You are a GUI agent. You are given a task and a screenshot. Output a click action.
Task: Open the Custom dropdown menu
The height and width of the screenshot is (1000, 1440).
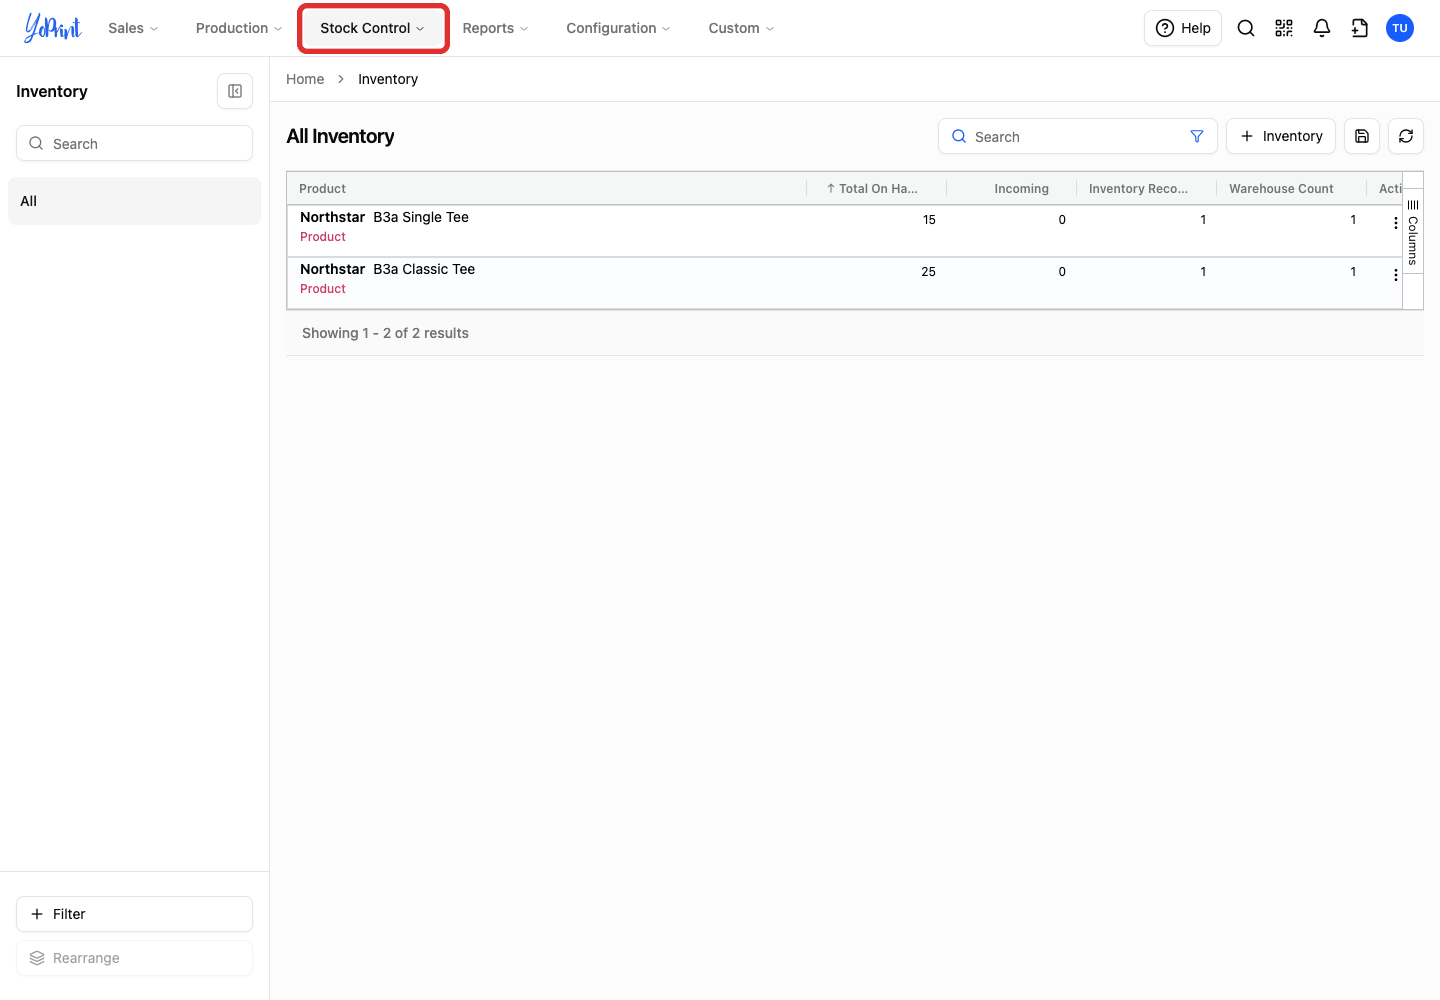pos(741,28)
